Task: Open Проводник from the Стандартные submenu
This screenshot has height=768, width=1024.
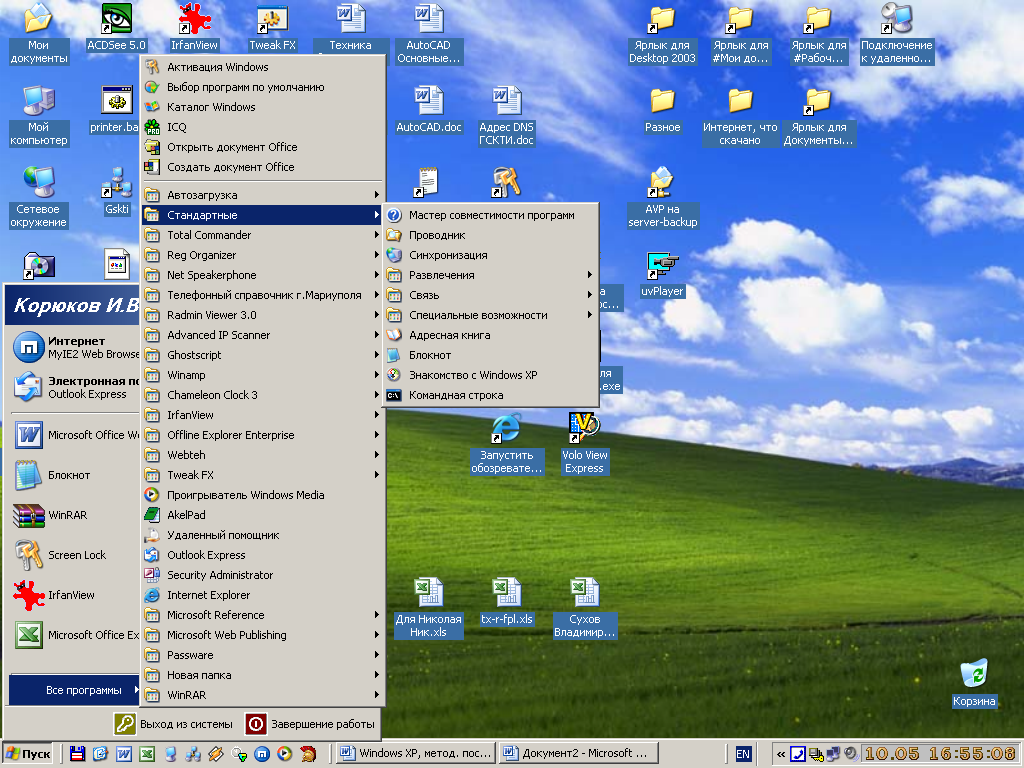Action: click(x=491, y=235)
